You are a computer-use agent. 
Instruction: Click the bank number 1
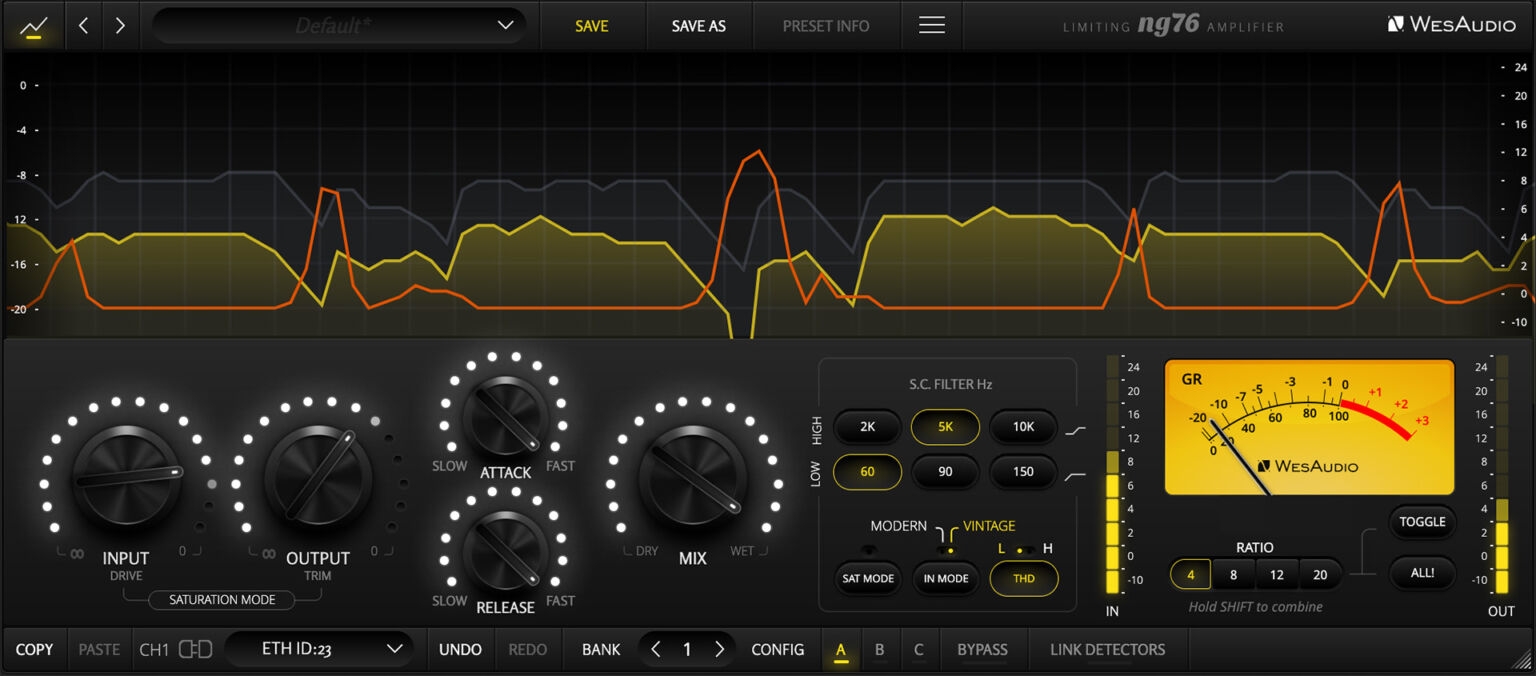[687, 650]
